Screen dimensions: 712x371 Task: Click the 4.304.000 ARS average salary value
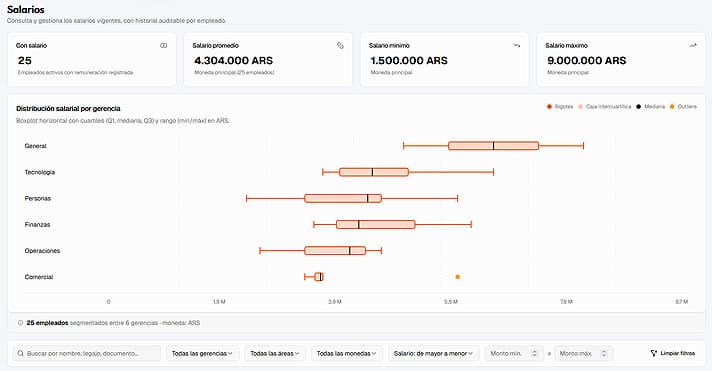(x=233, y=60)
